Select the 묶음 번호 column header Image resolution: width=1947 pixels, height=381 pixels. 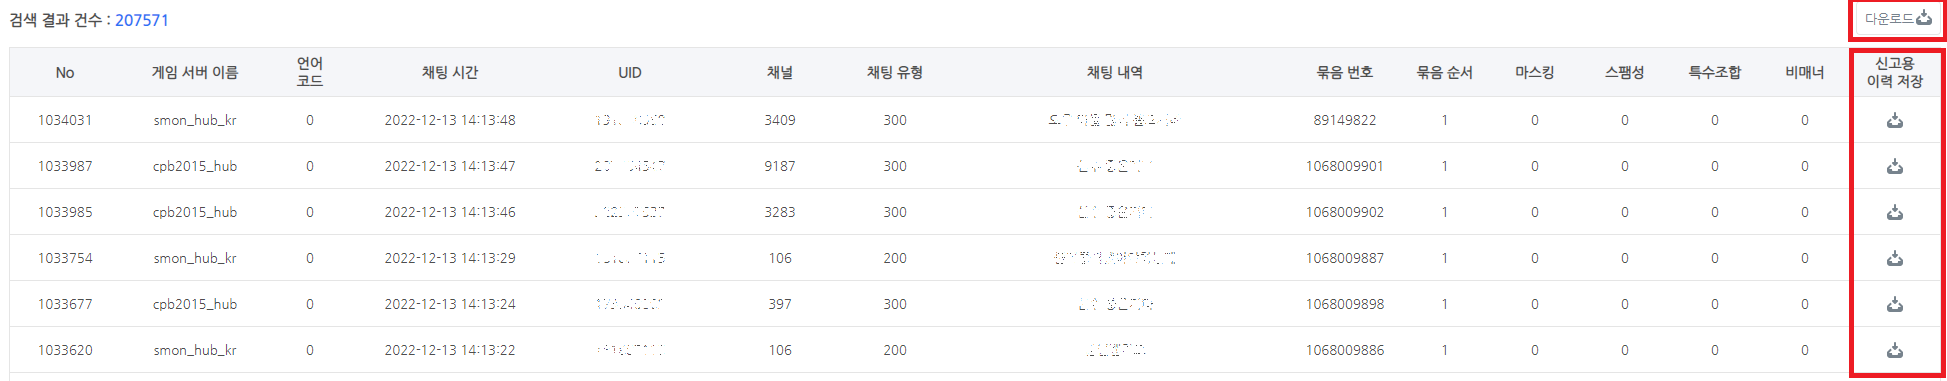click(1345, 73)
